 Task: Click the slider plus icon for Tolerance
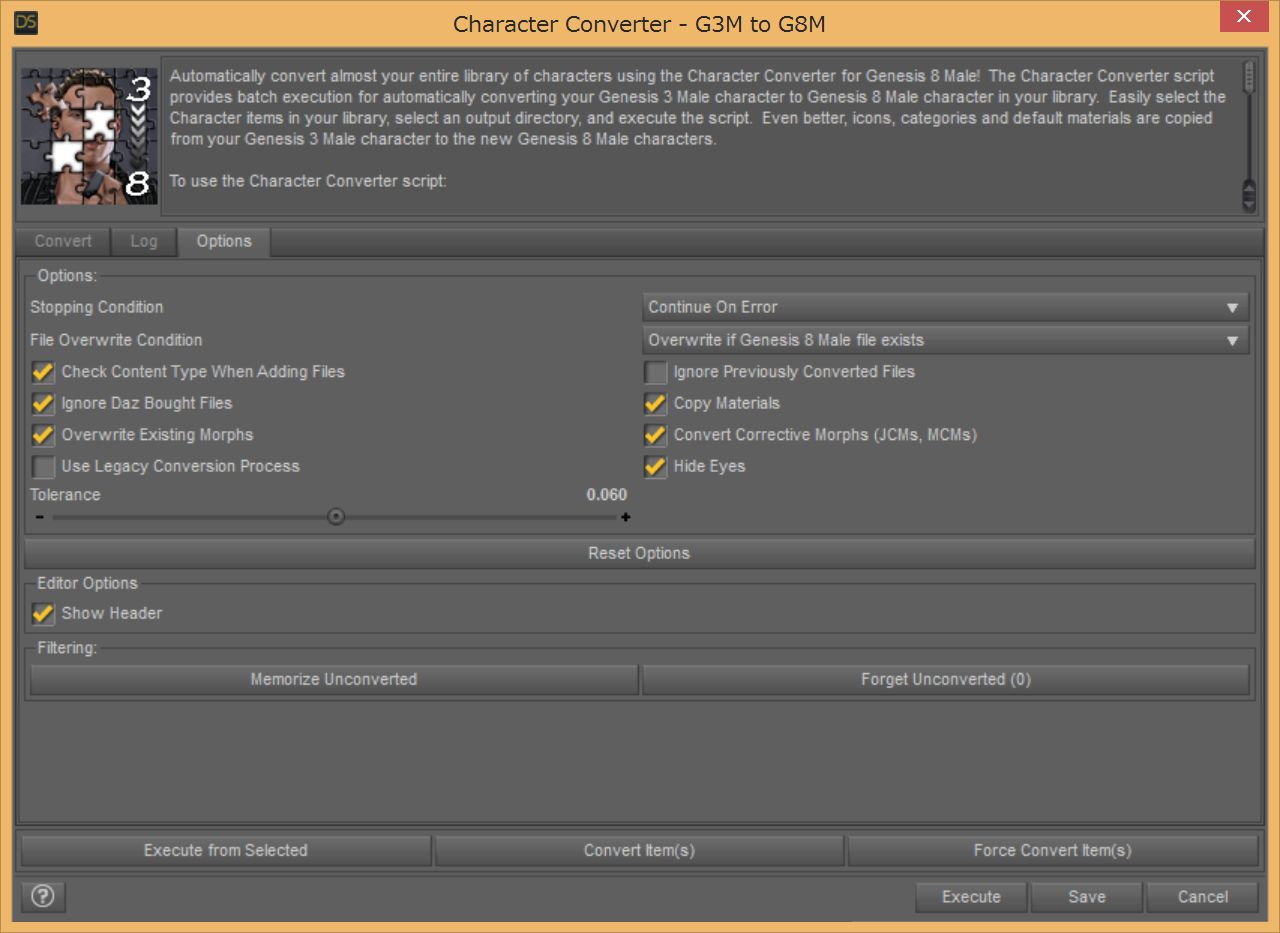coord(625,517)
